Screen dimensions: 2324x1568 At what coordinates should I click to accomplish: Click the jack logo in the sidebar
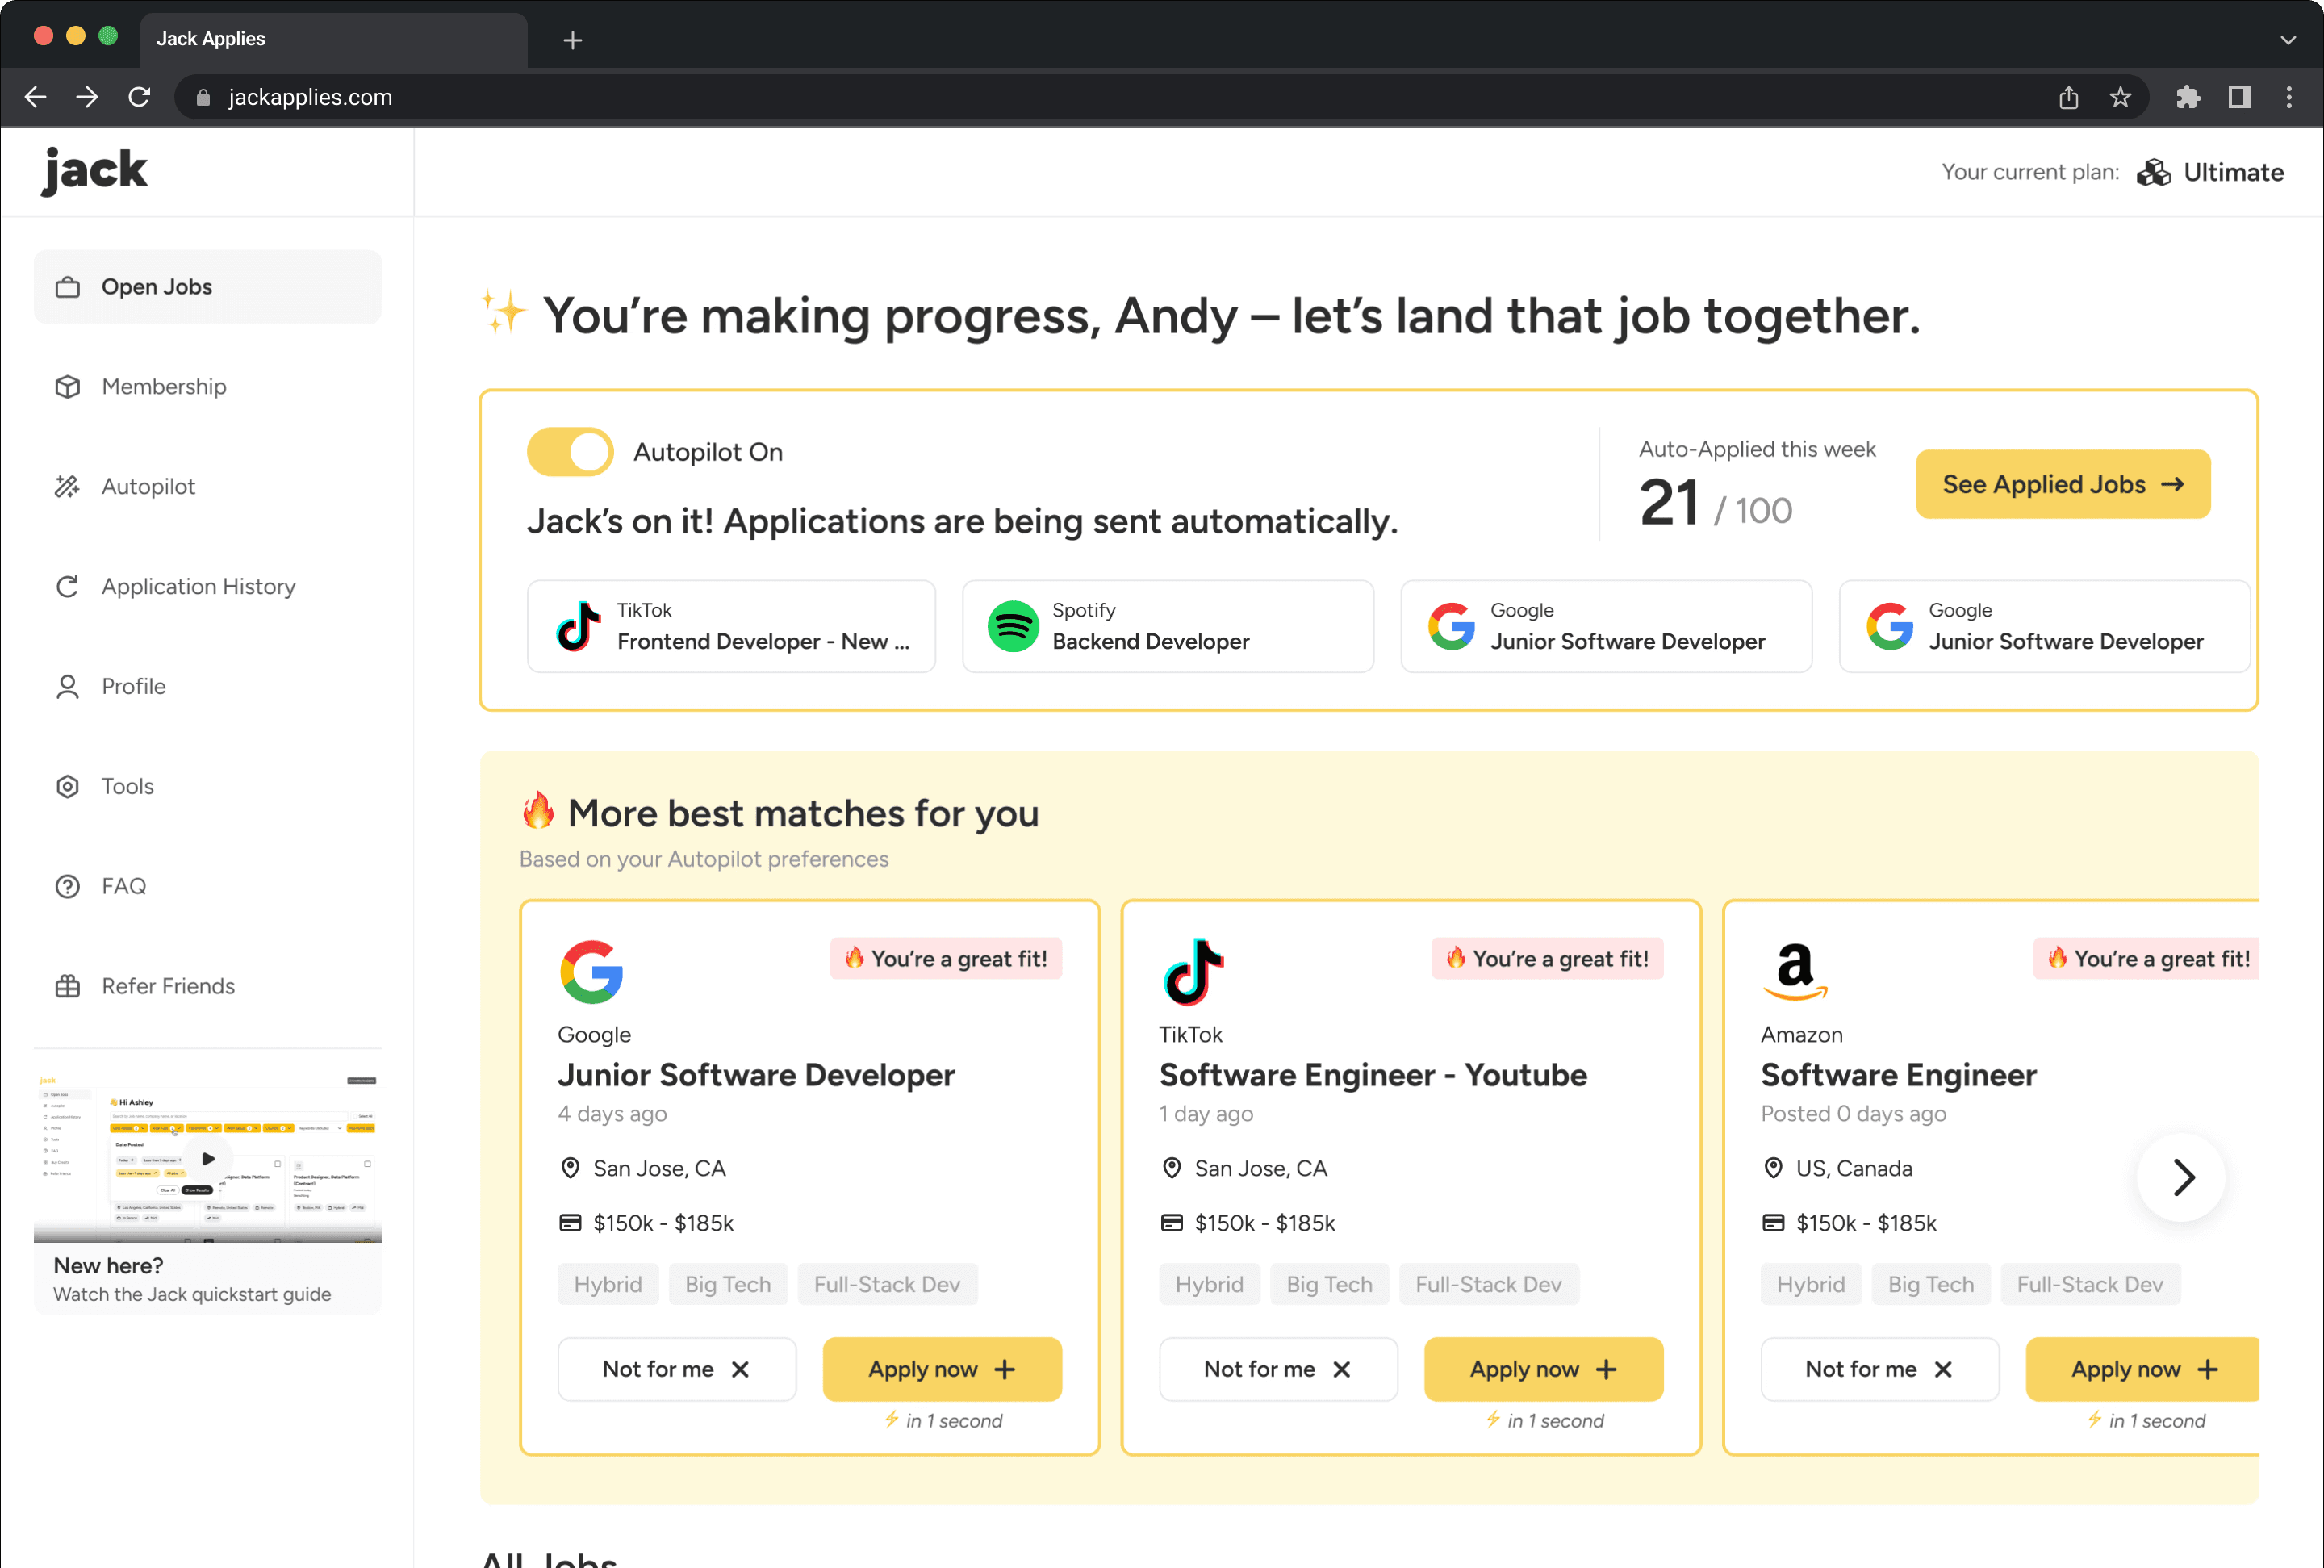tap(95, 171)
